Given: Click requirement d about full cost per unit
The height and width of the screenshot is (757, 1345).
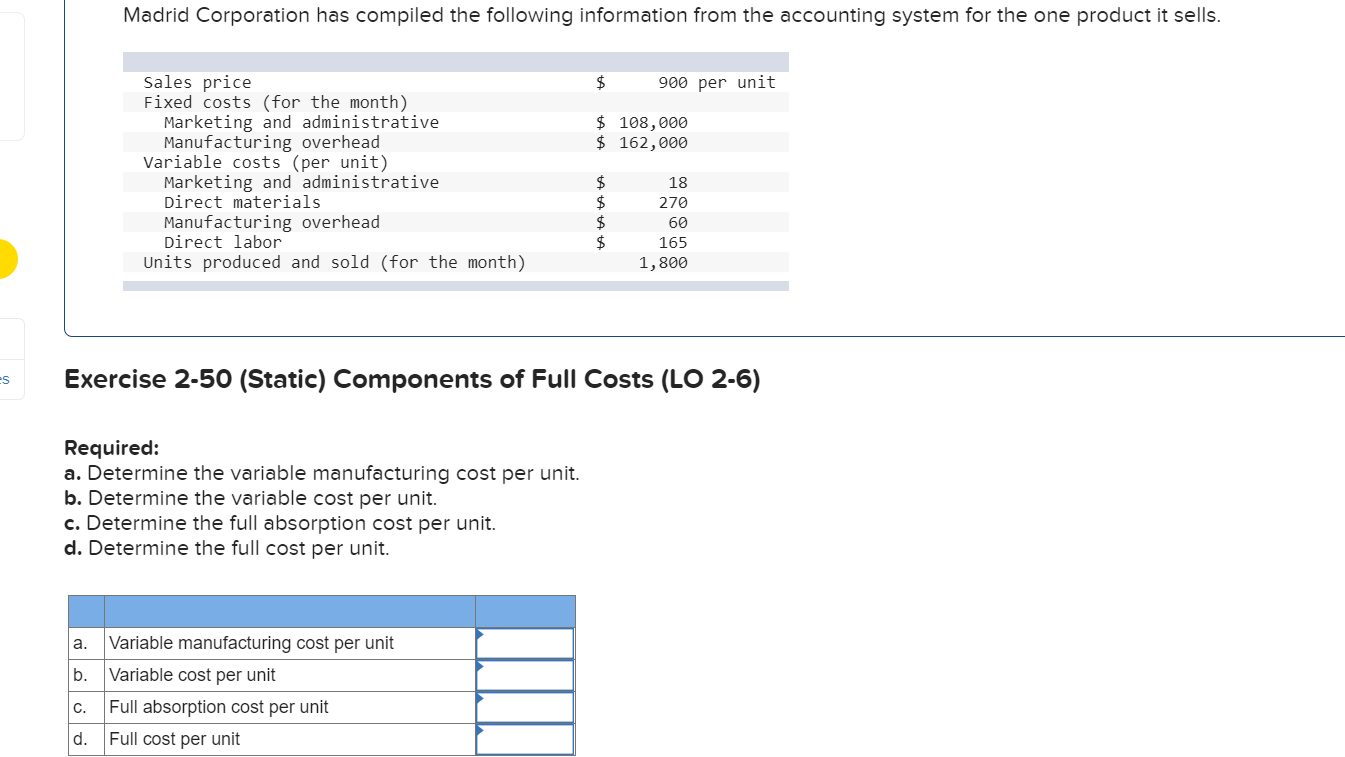Looking at the screenshot, I should 227,548.
